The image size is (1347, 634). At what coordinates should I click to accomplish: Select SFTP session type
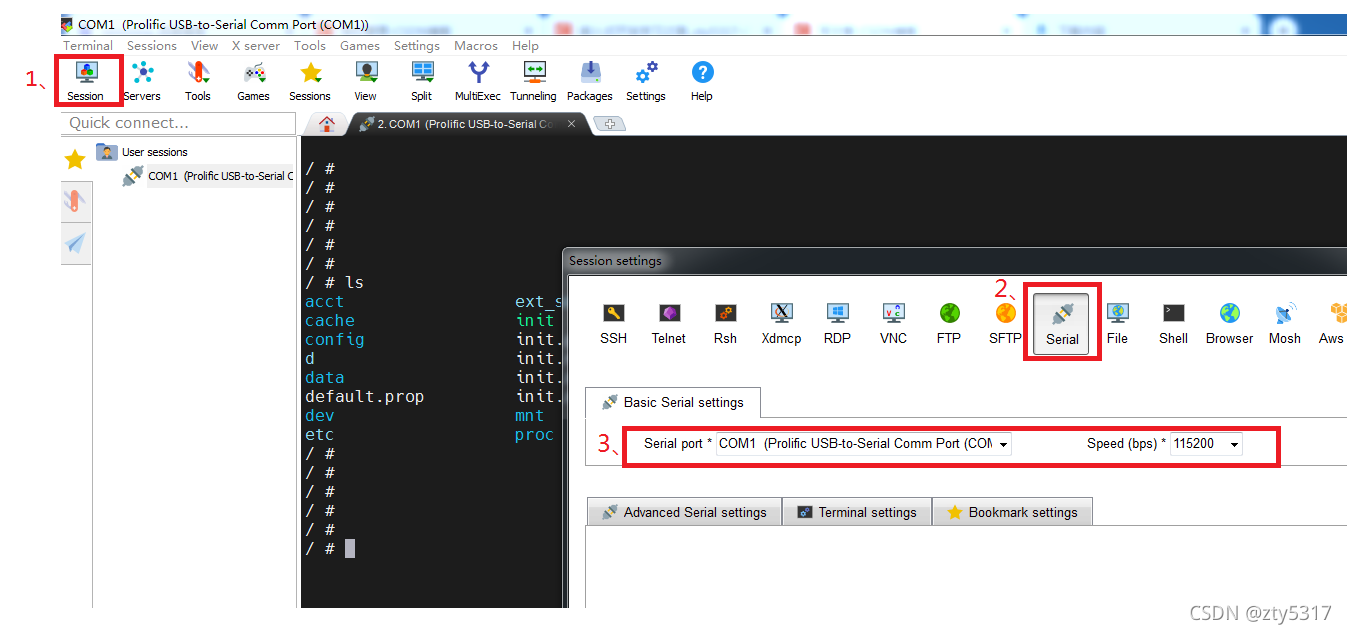coord(1005,324)
